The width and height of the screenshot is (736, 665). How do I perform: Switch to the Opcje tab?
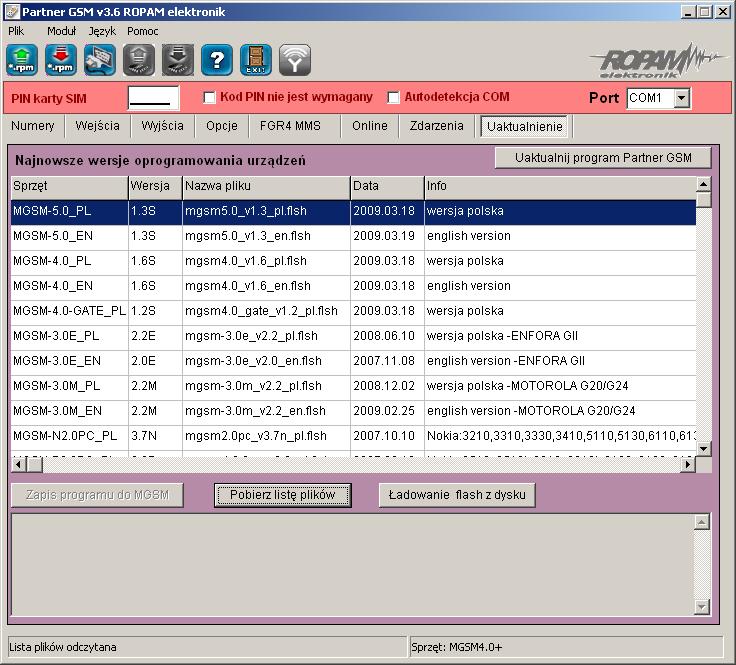(222, 126)
